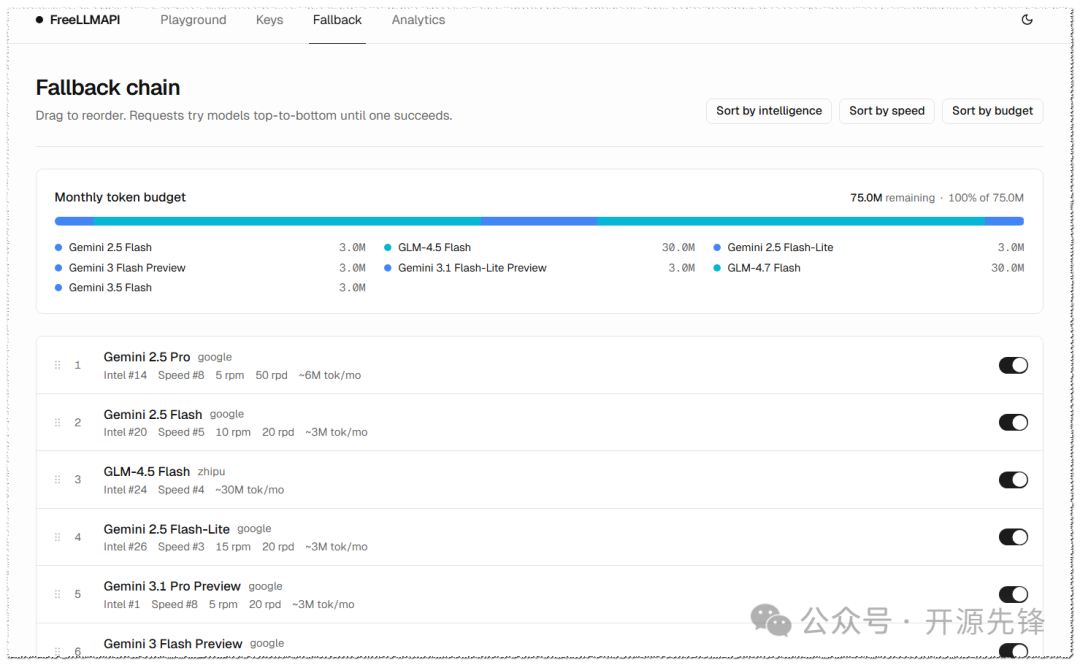Switch off Gemini 3.1 Pro Preview toggle

tap(1013, 594)
